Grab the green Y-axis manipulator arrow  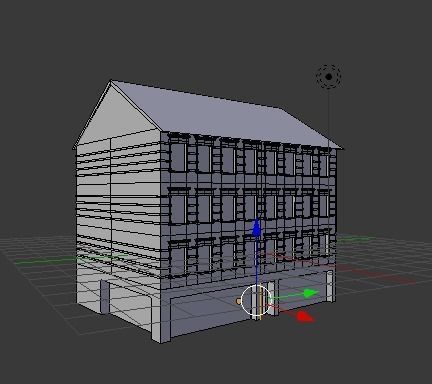point(311,293)
